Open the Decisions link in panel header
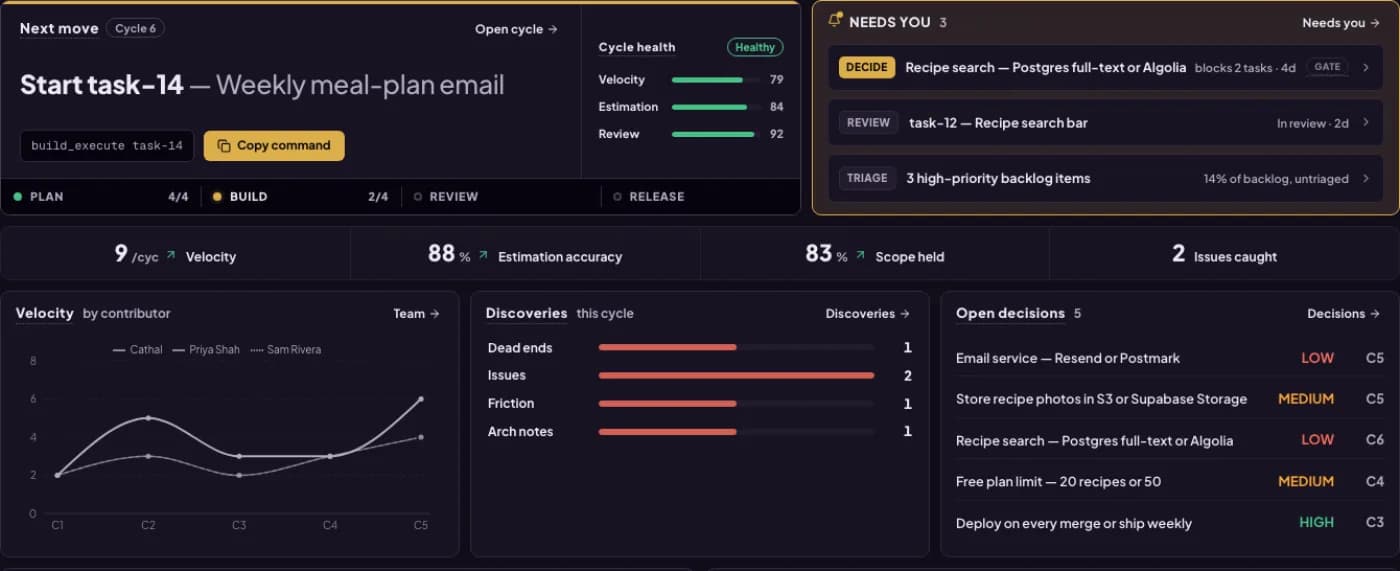This screenshot has height=571, width=1400. coord(1344,314)
